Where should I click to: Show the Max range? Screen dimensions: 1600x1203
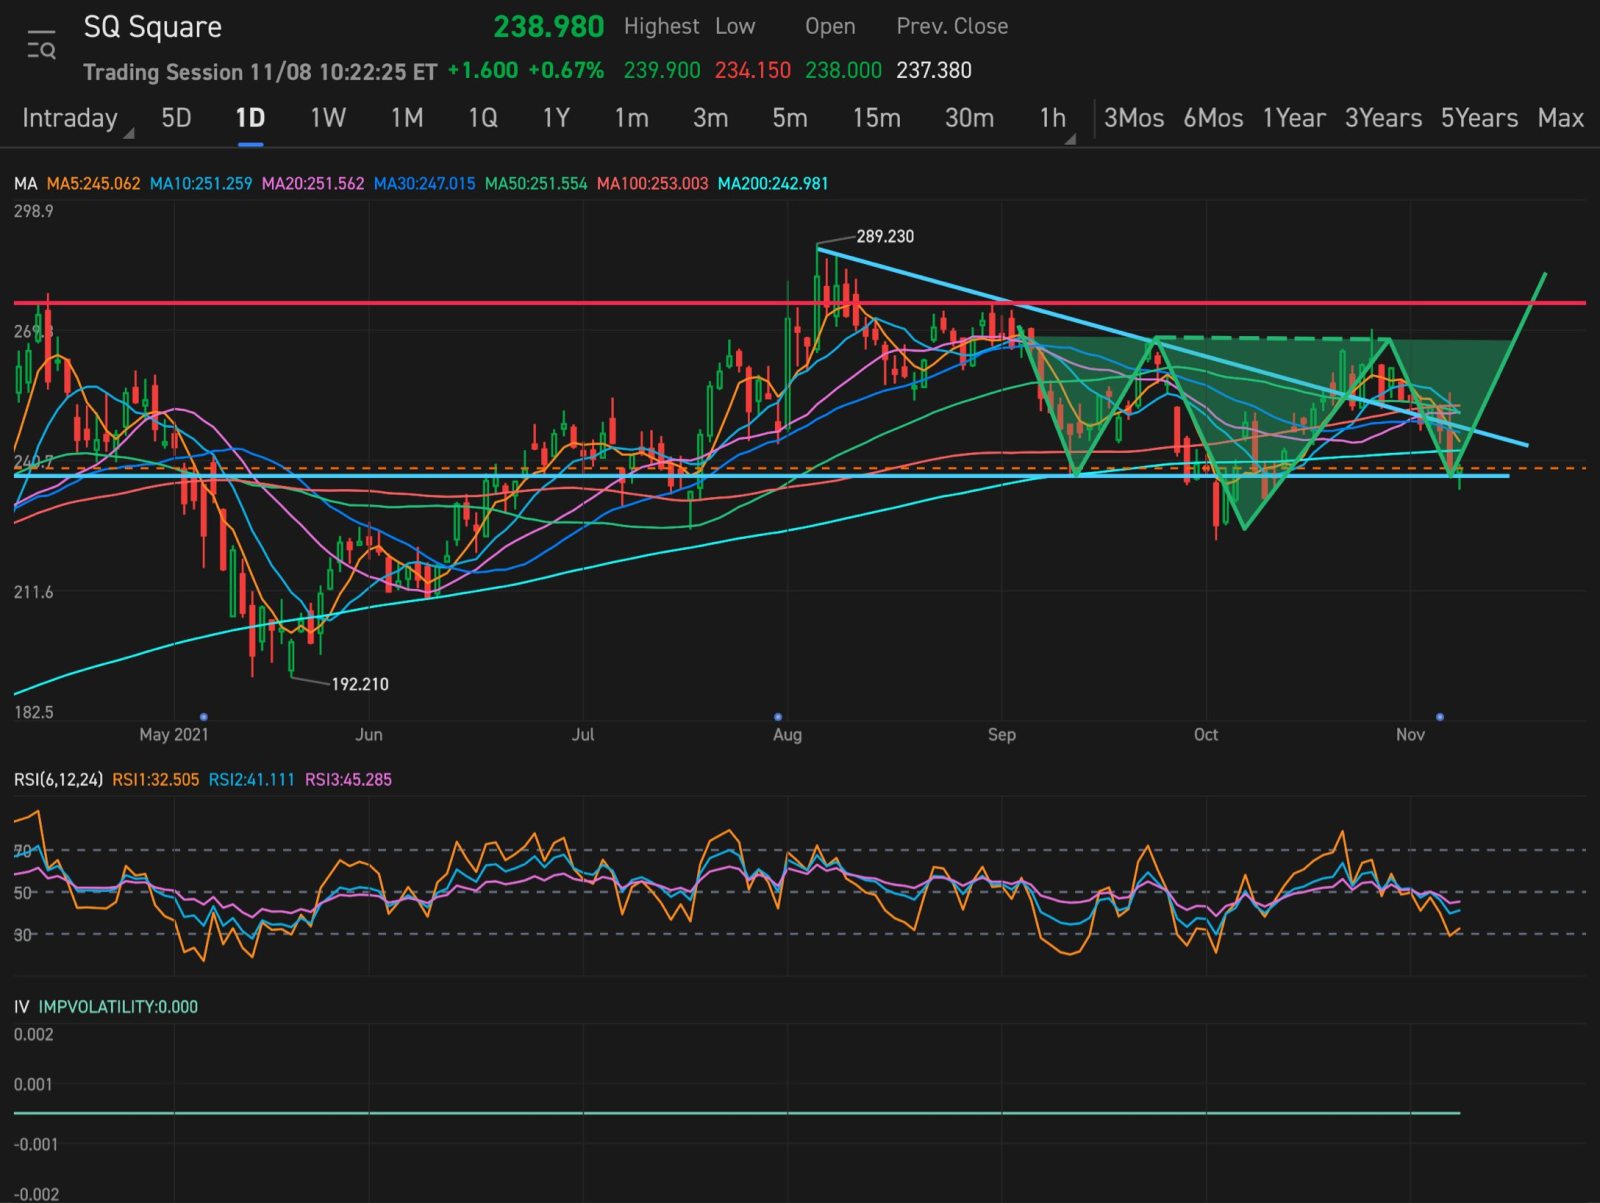tap(1561, 118)
